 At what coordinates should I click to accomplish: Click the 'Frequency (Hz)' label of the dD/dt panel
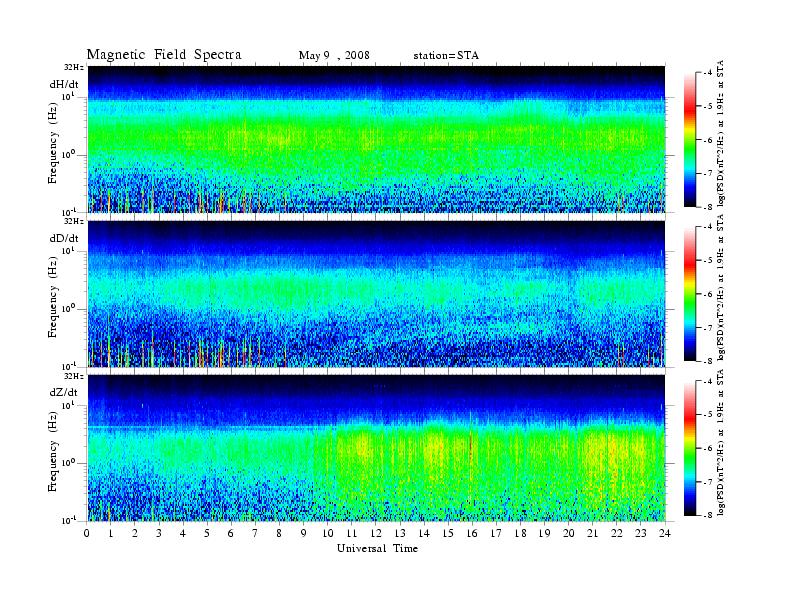(53, 297)
